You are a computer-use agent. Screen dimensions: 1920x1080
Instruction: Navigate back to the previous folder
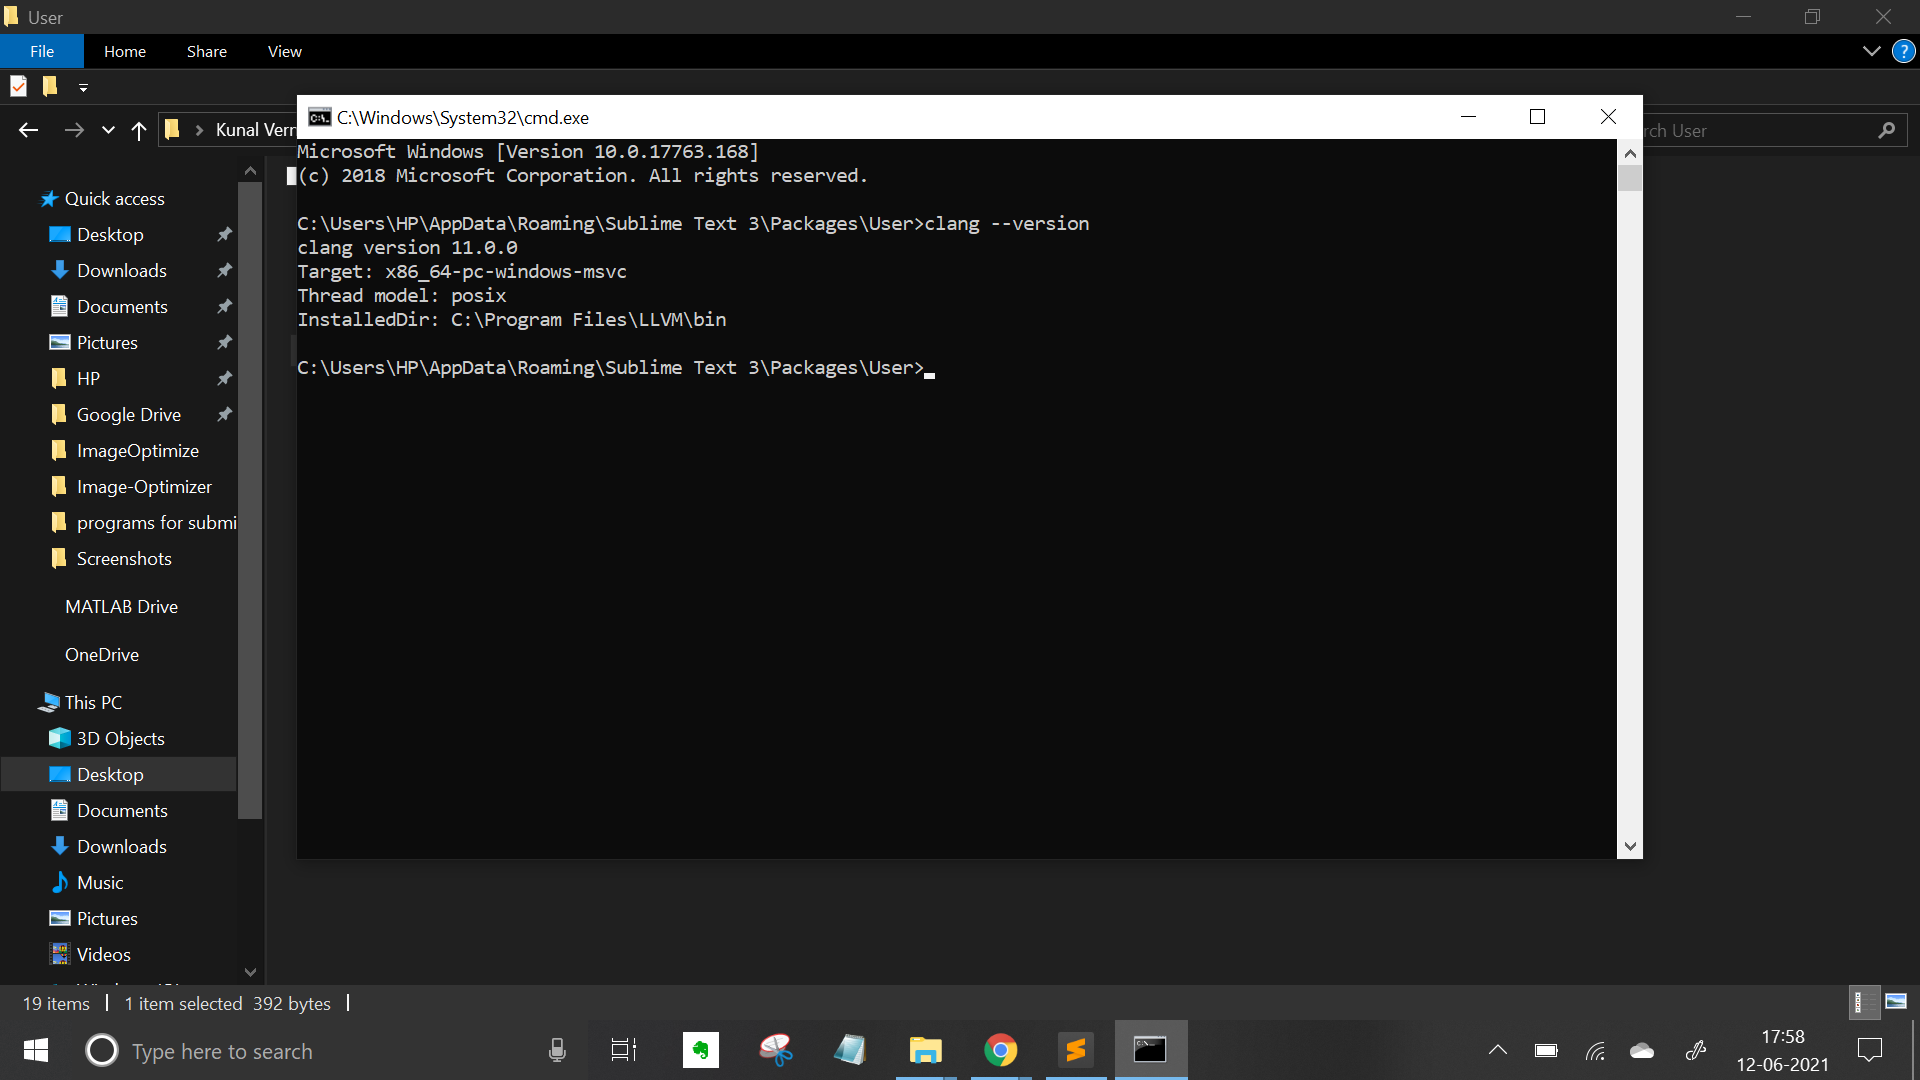coord(28,130)
